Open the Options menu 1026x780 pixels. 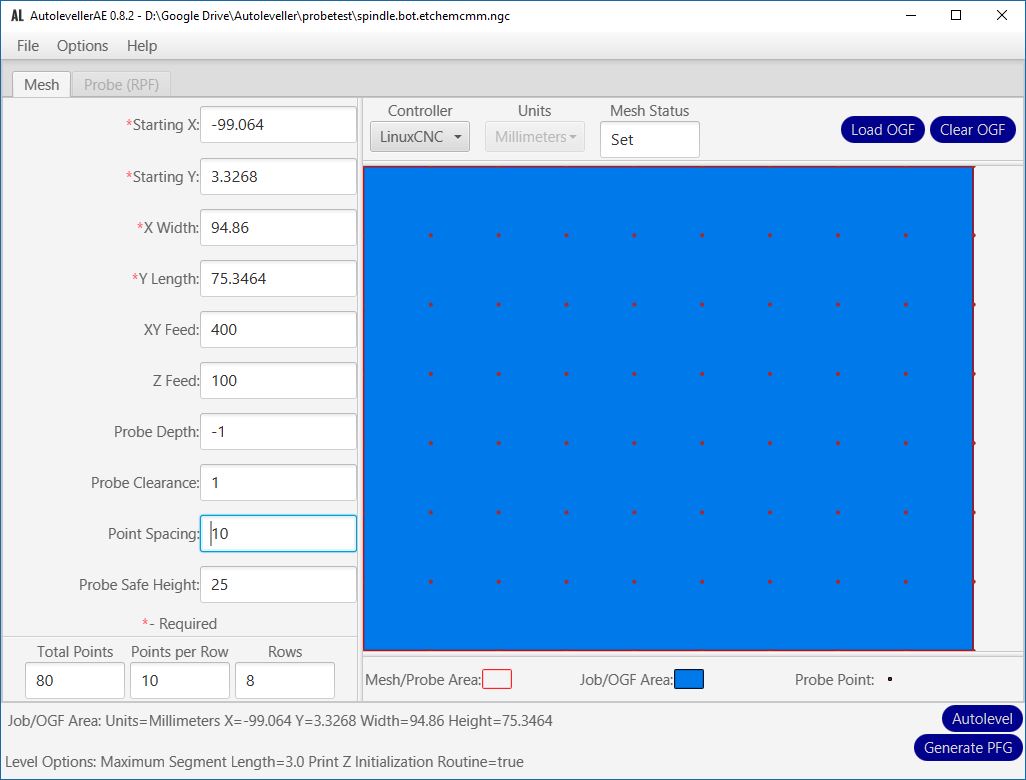pyautogui.click(x=82, y=46)
